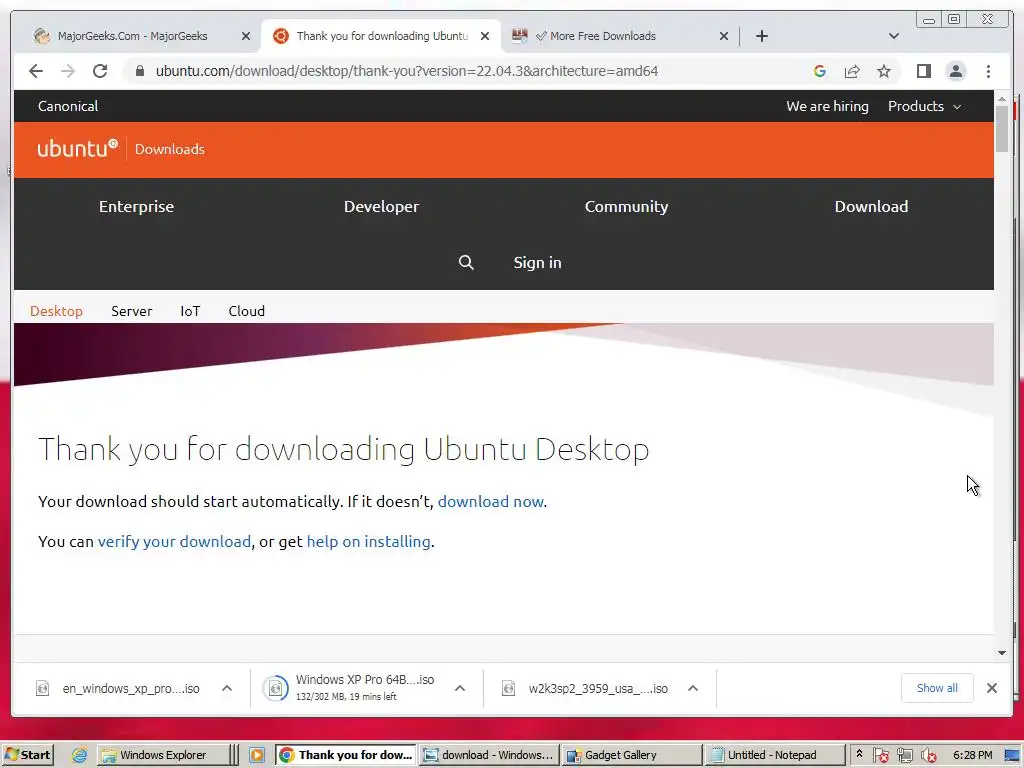Expand options for Windows XP Pro 64B iso

pos(460,688)
